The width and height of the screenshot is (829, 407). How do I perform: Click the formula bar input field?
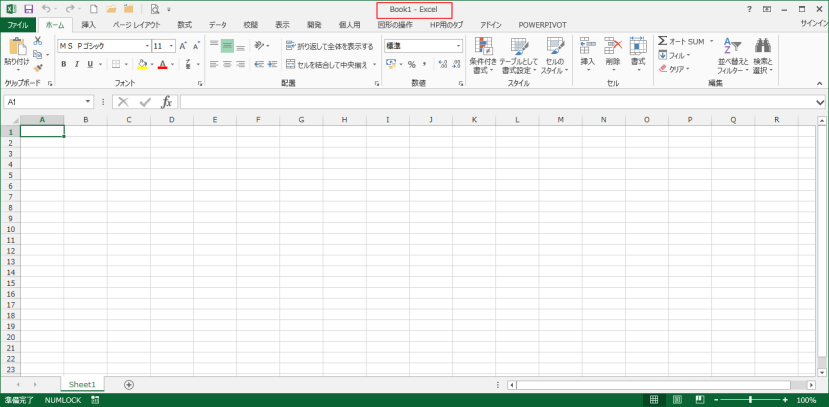coord(497,102)
